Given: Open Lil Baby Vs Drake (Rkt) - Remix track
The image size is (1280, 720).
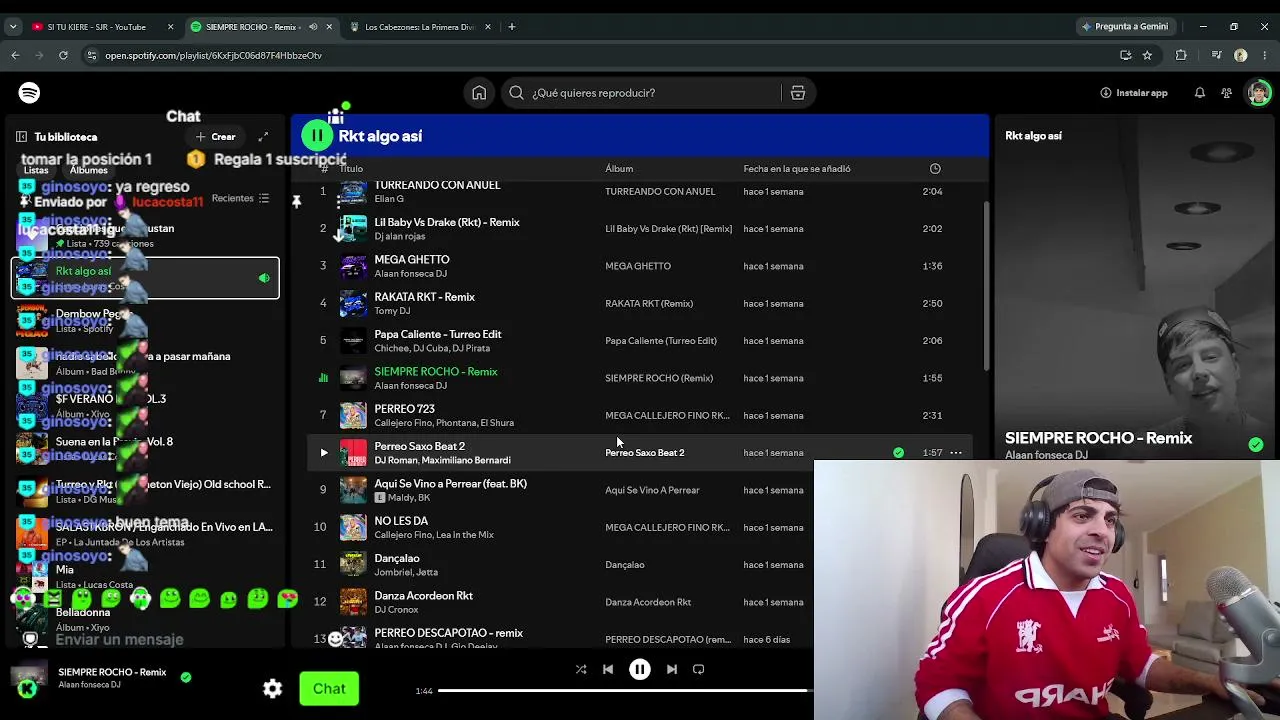Looking at the screenshot, I should (x=447, y=222).
